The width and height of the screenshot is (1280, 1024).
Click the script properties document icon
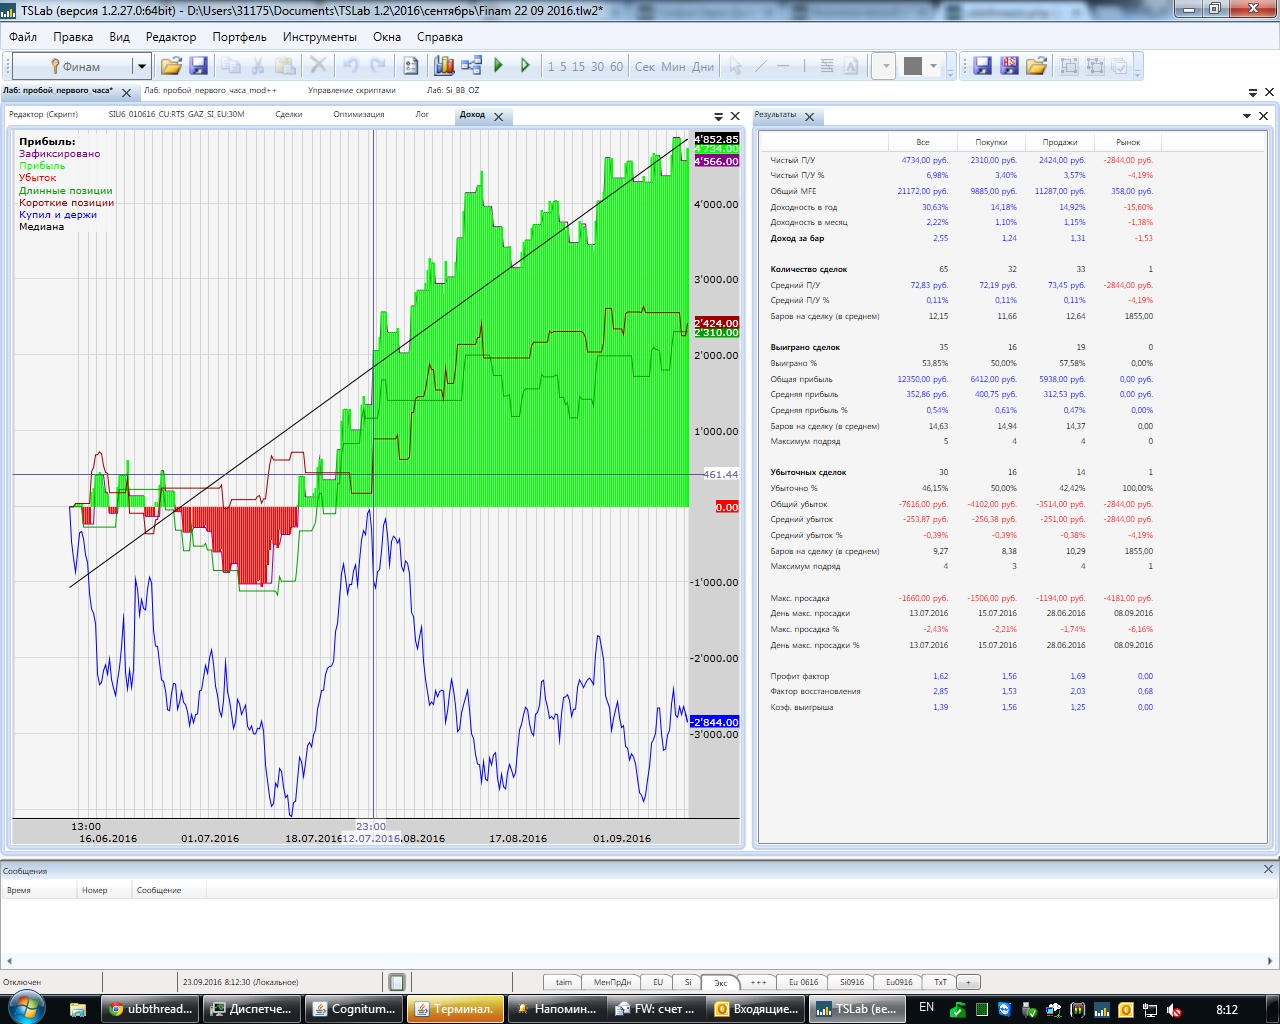[x=410, y=66]
